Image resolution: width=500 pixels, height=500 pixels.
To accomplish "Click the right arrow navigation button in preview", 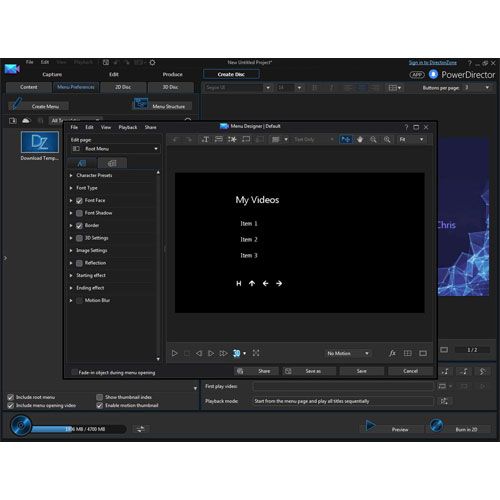I will pos(279,283).
